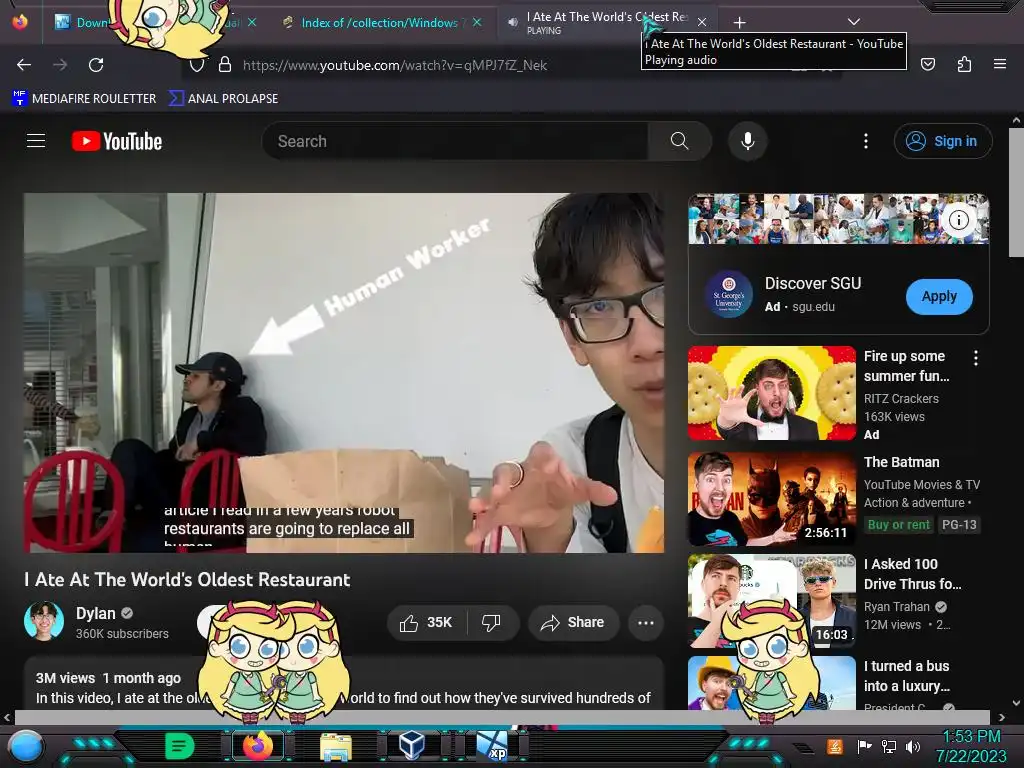This screenshot has height=768, width=1024.
Task: Switch to the I Ate At The World's Oldest Restaurant tab
Action: point(607,22)
